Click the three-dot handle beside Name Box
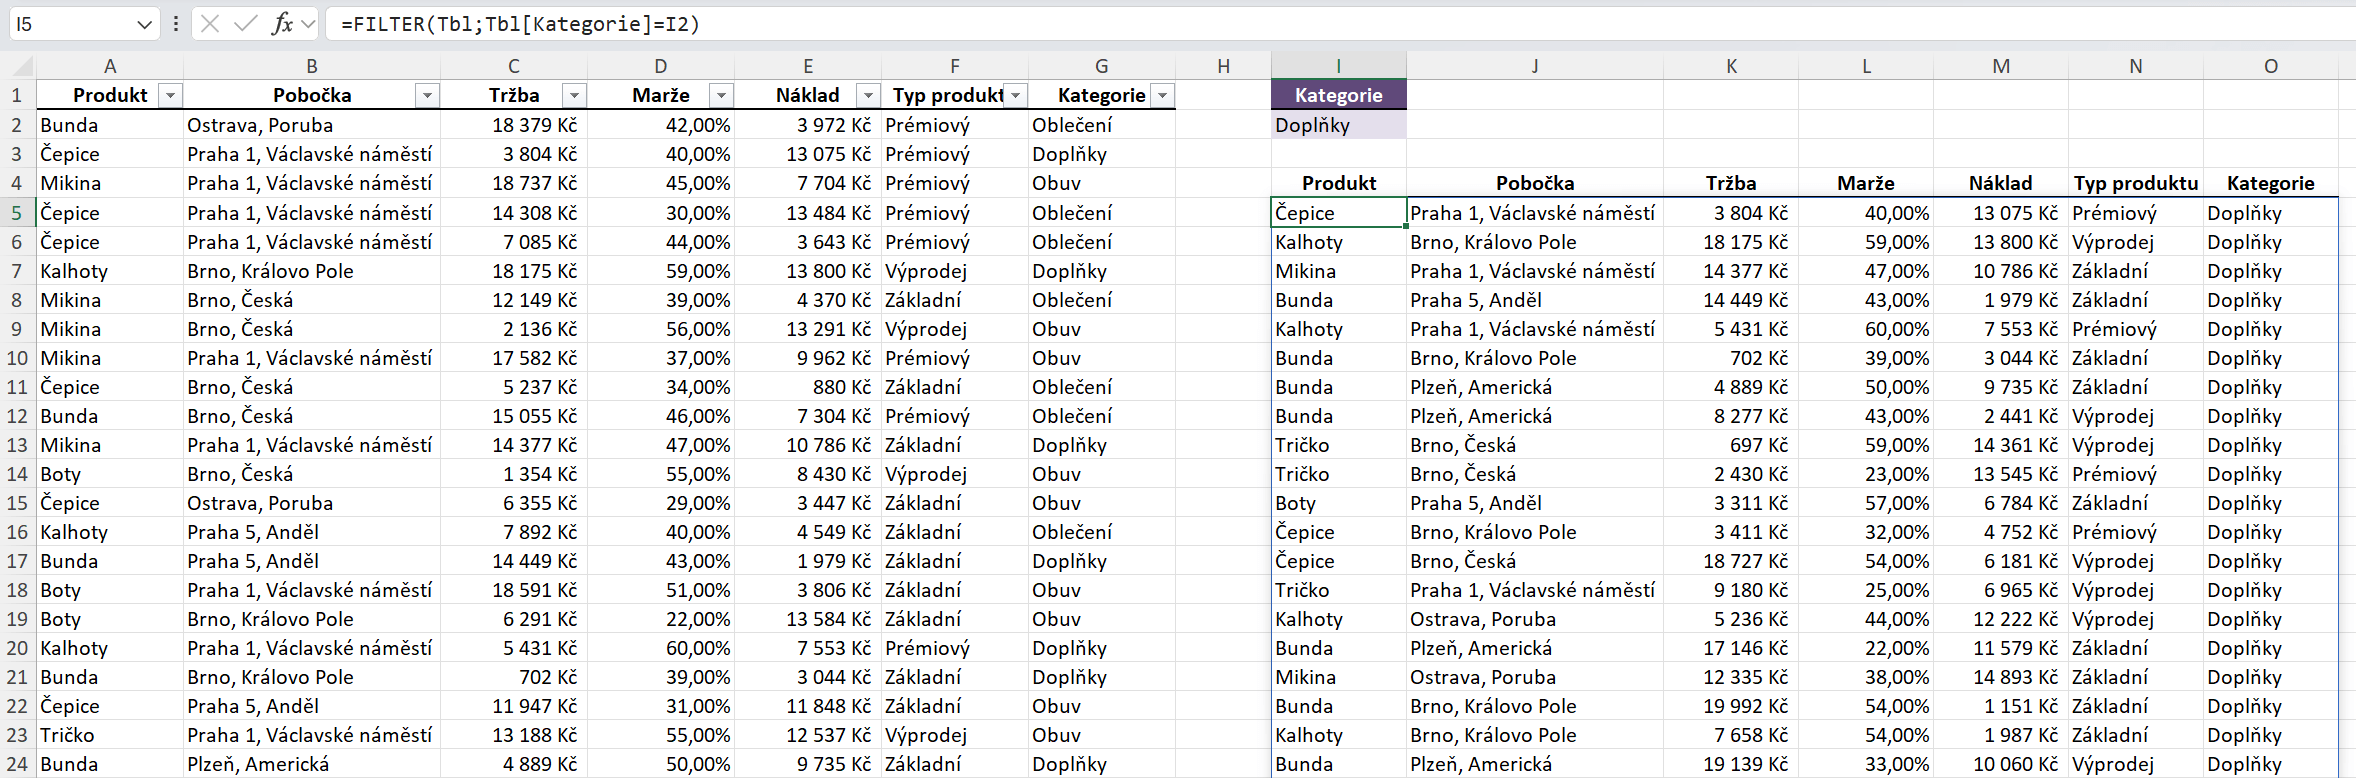The height and width of the screenshot is (778, 2356). click(176, 24)
